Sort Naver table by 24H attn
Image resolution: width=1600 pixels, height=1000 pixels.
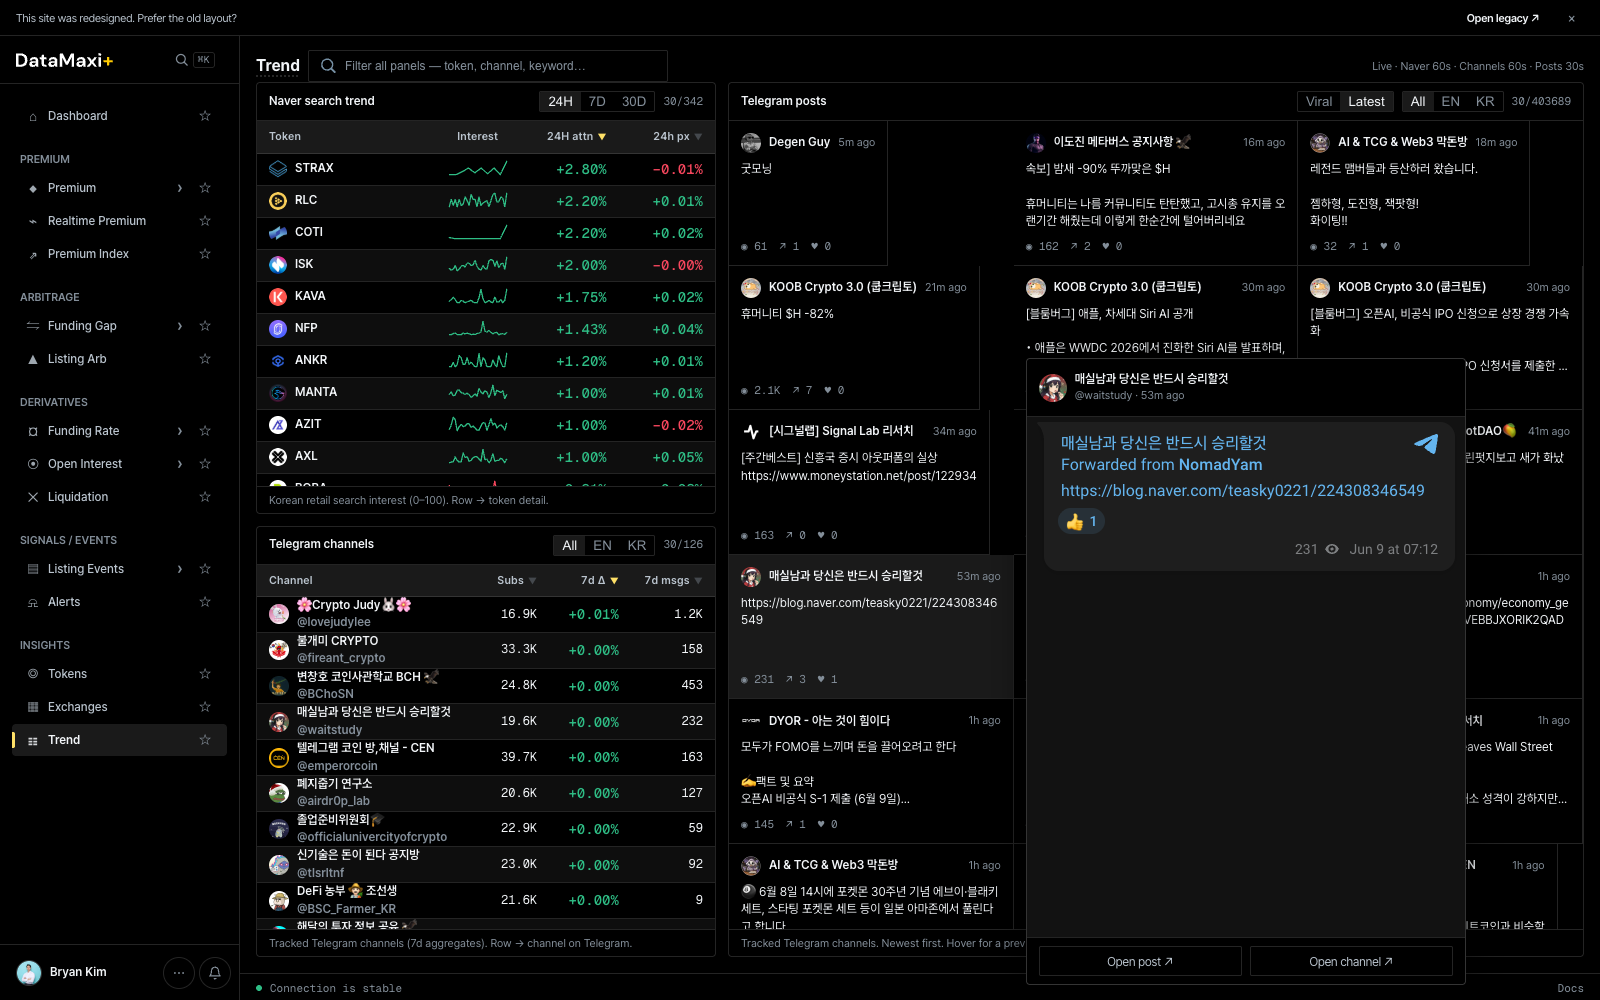(x=576, y=137)
